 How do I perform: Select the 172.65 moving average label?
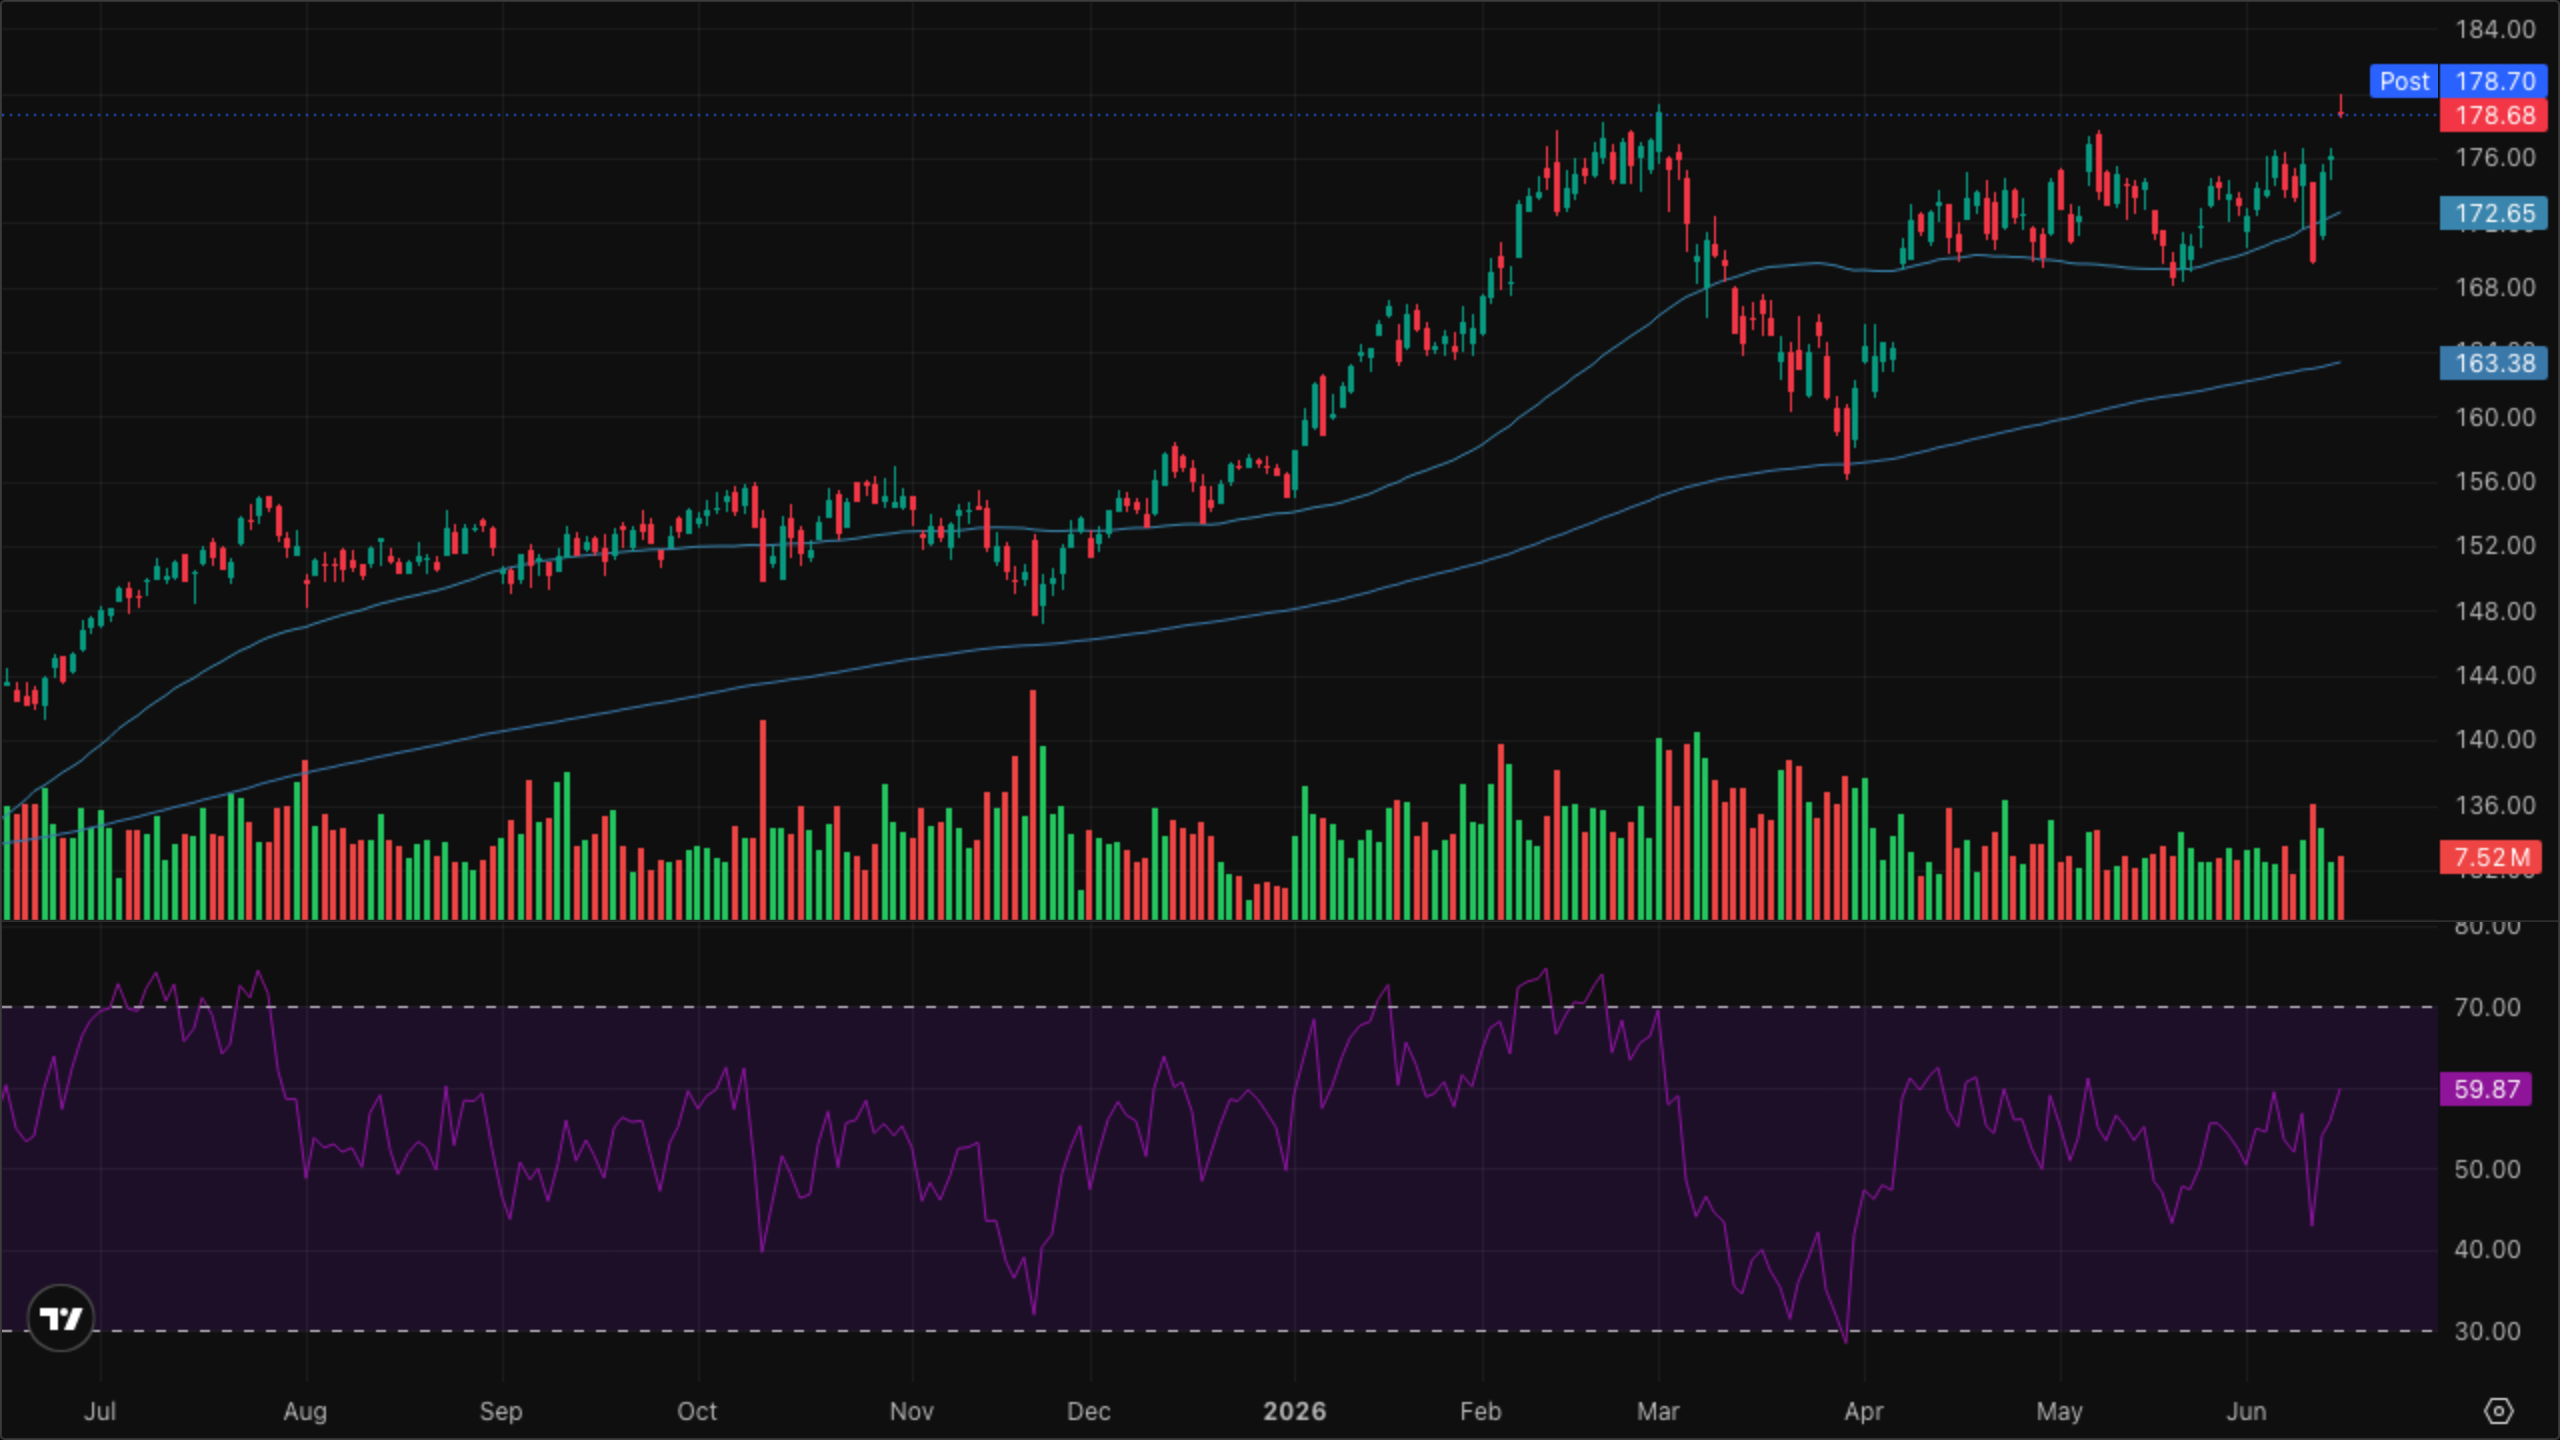click(x=2494, y=213)
